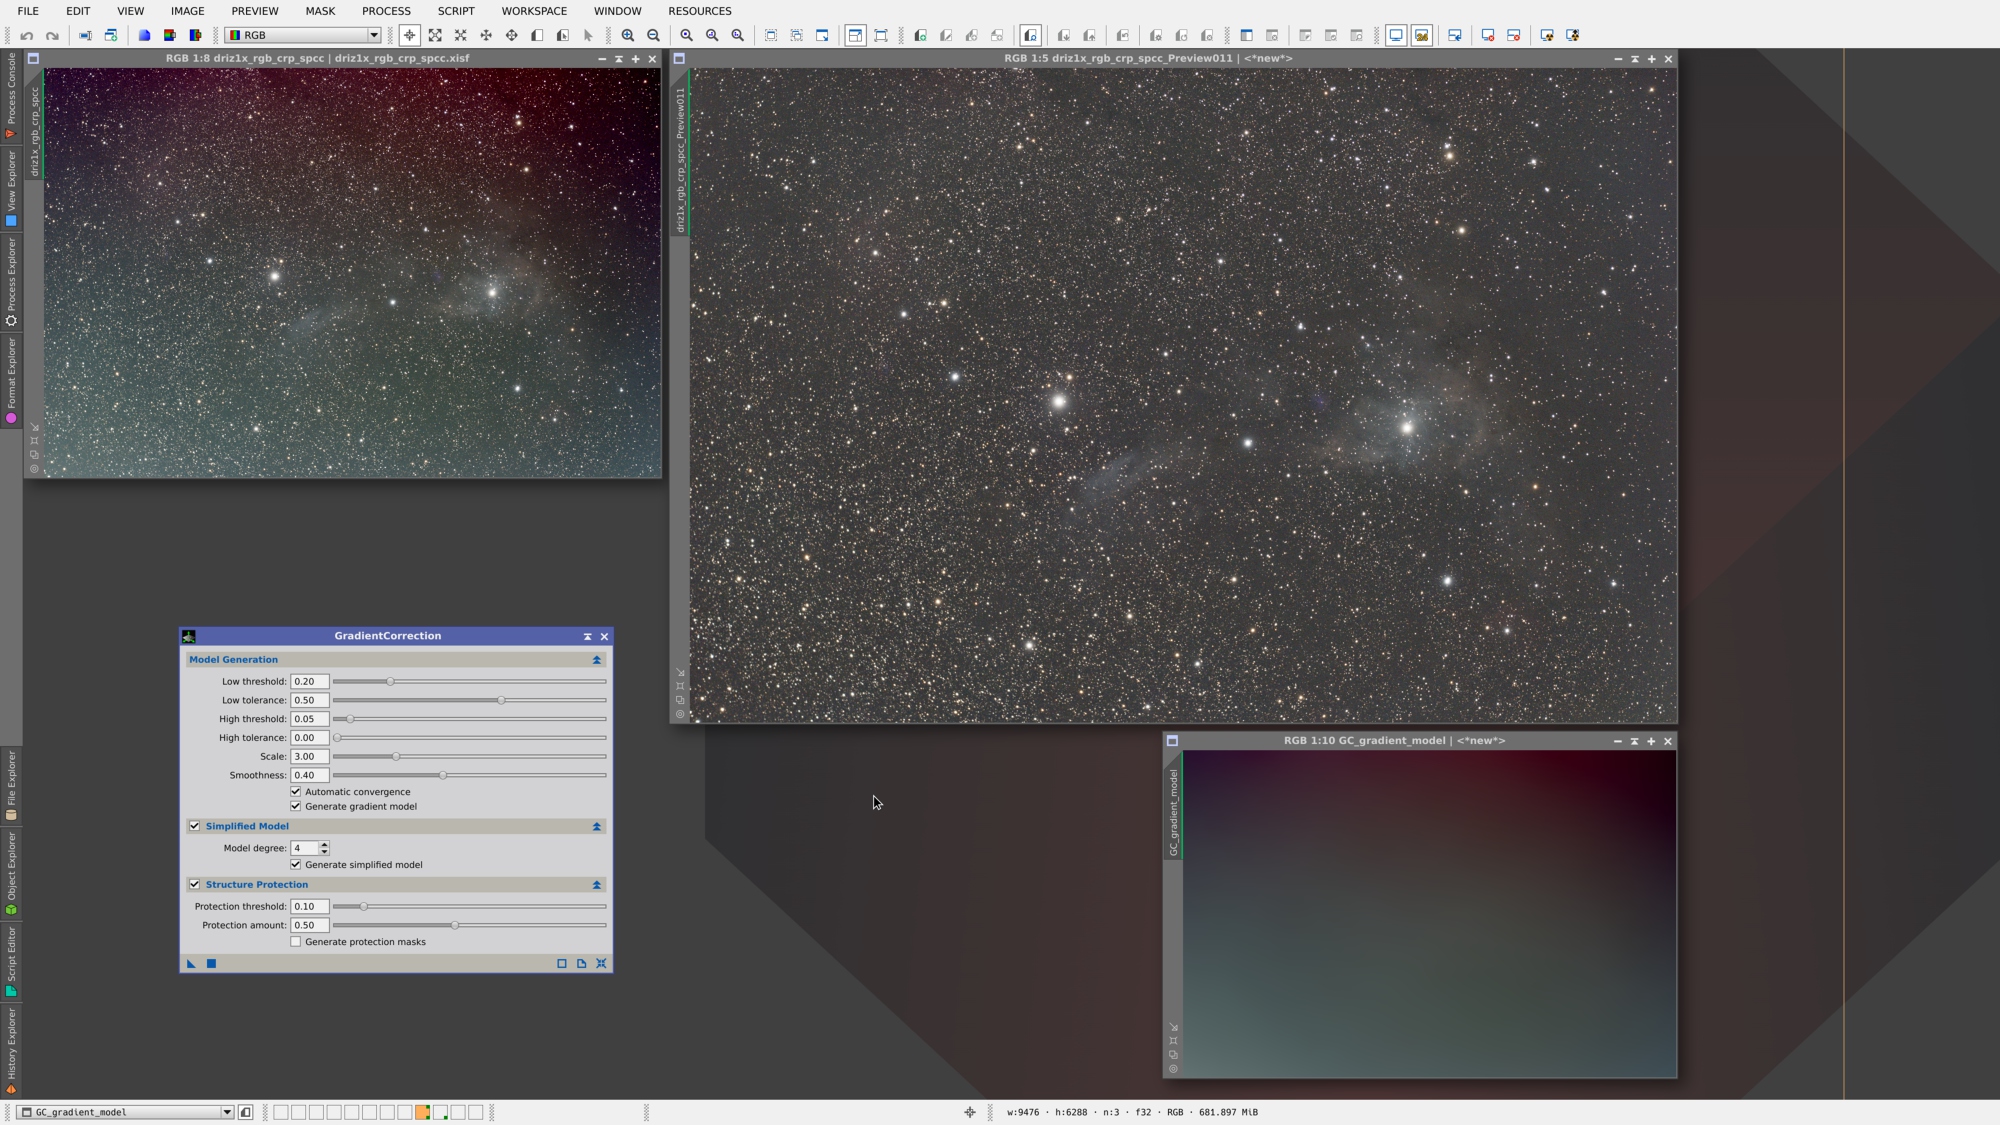
Task: Click the Scale slider handle
Action: coord(396,756)
